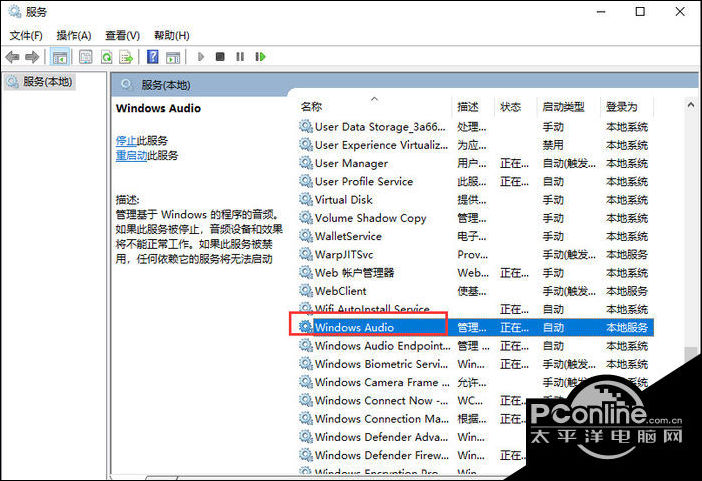Click the Export List toolbar icon

click(126, 57)
